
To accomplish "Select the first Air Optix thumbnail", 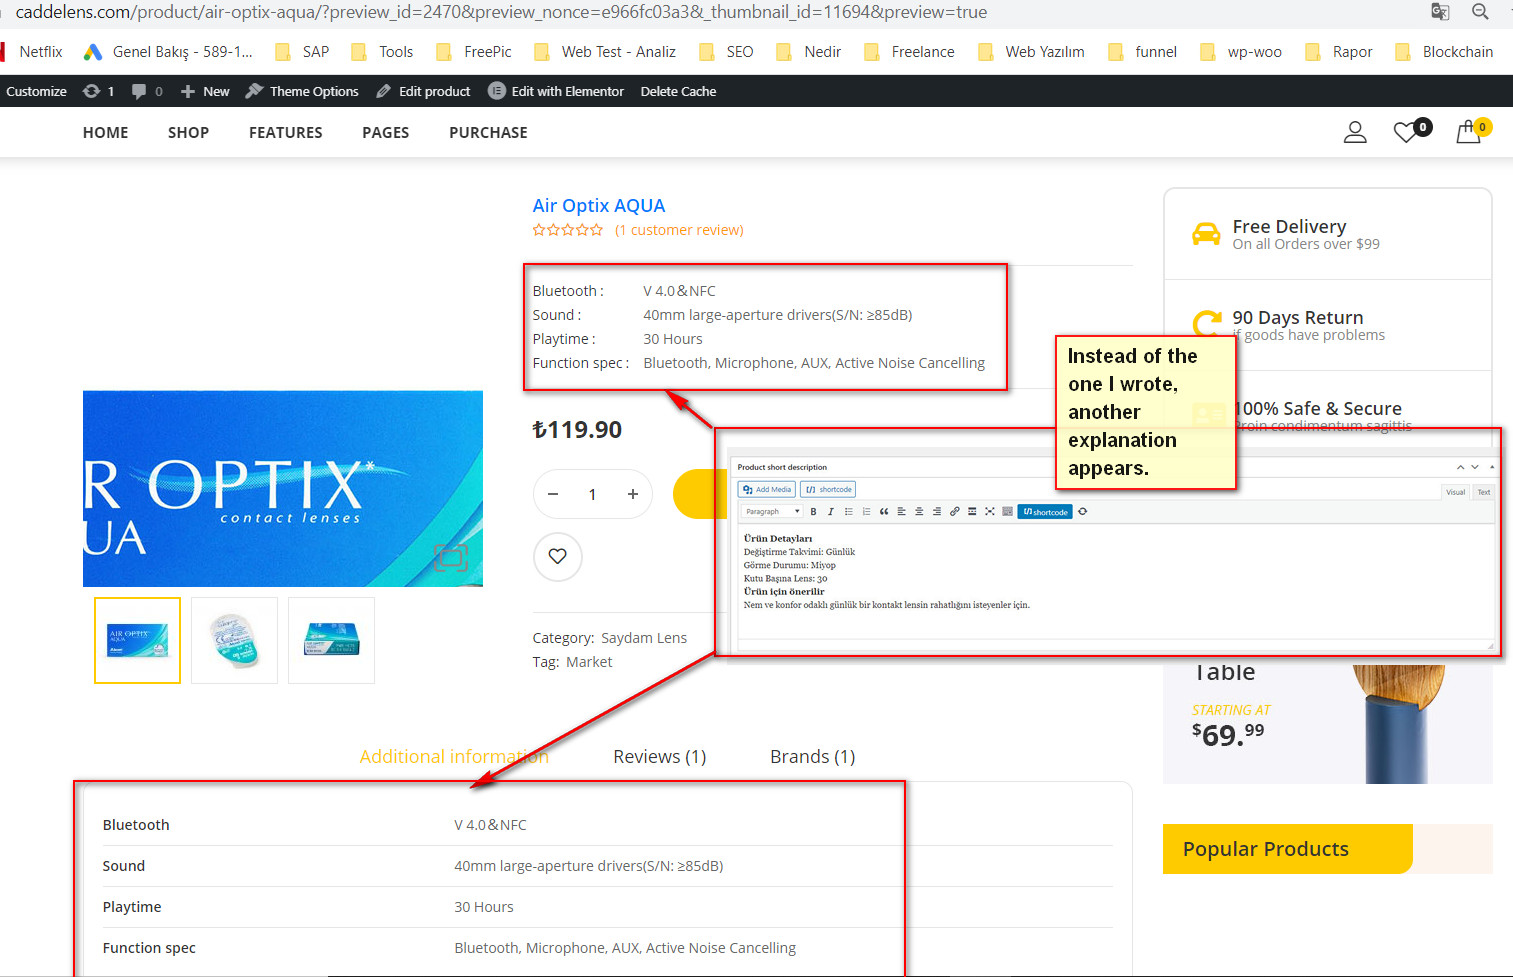I will click(137, 640).
